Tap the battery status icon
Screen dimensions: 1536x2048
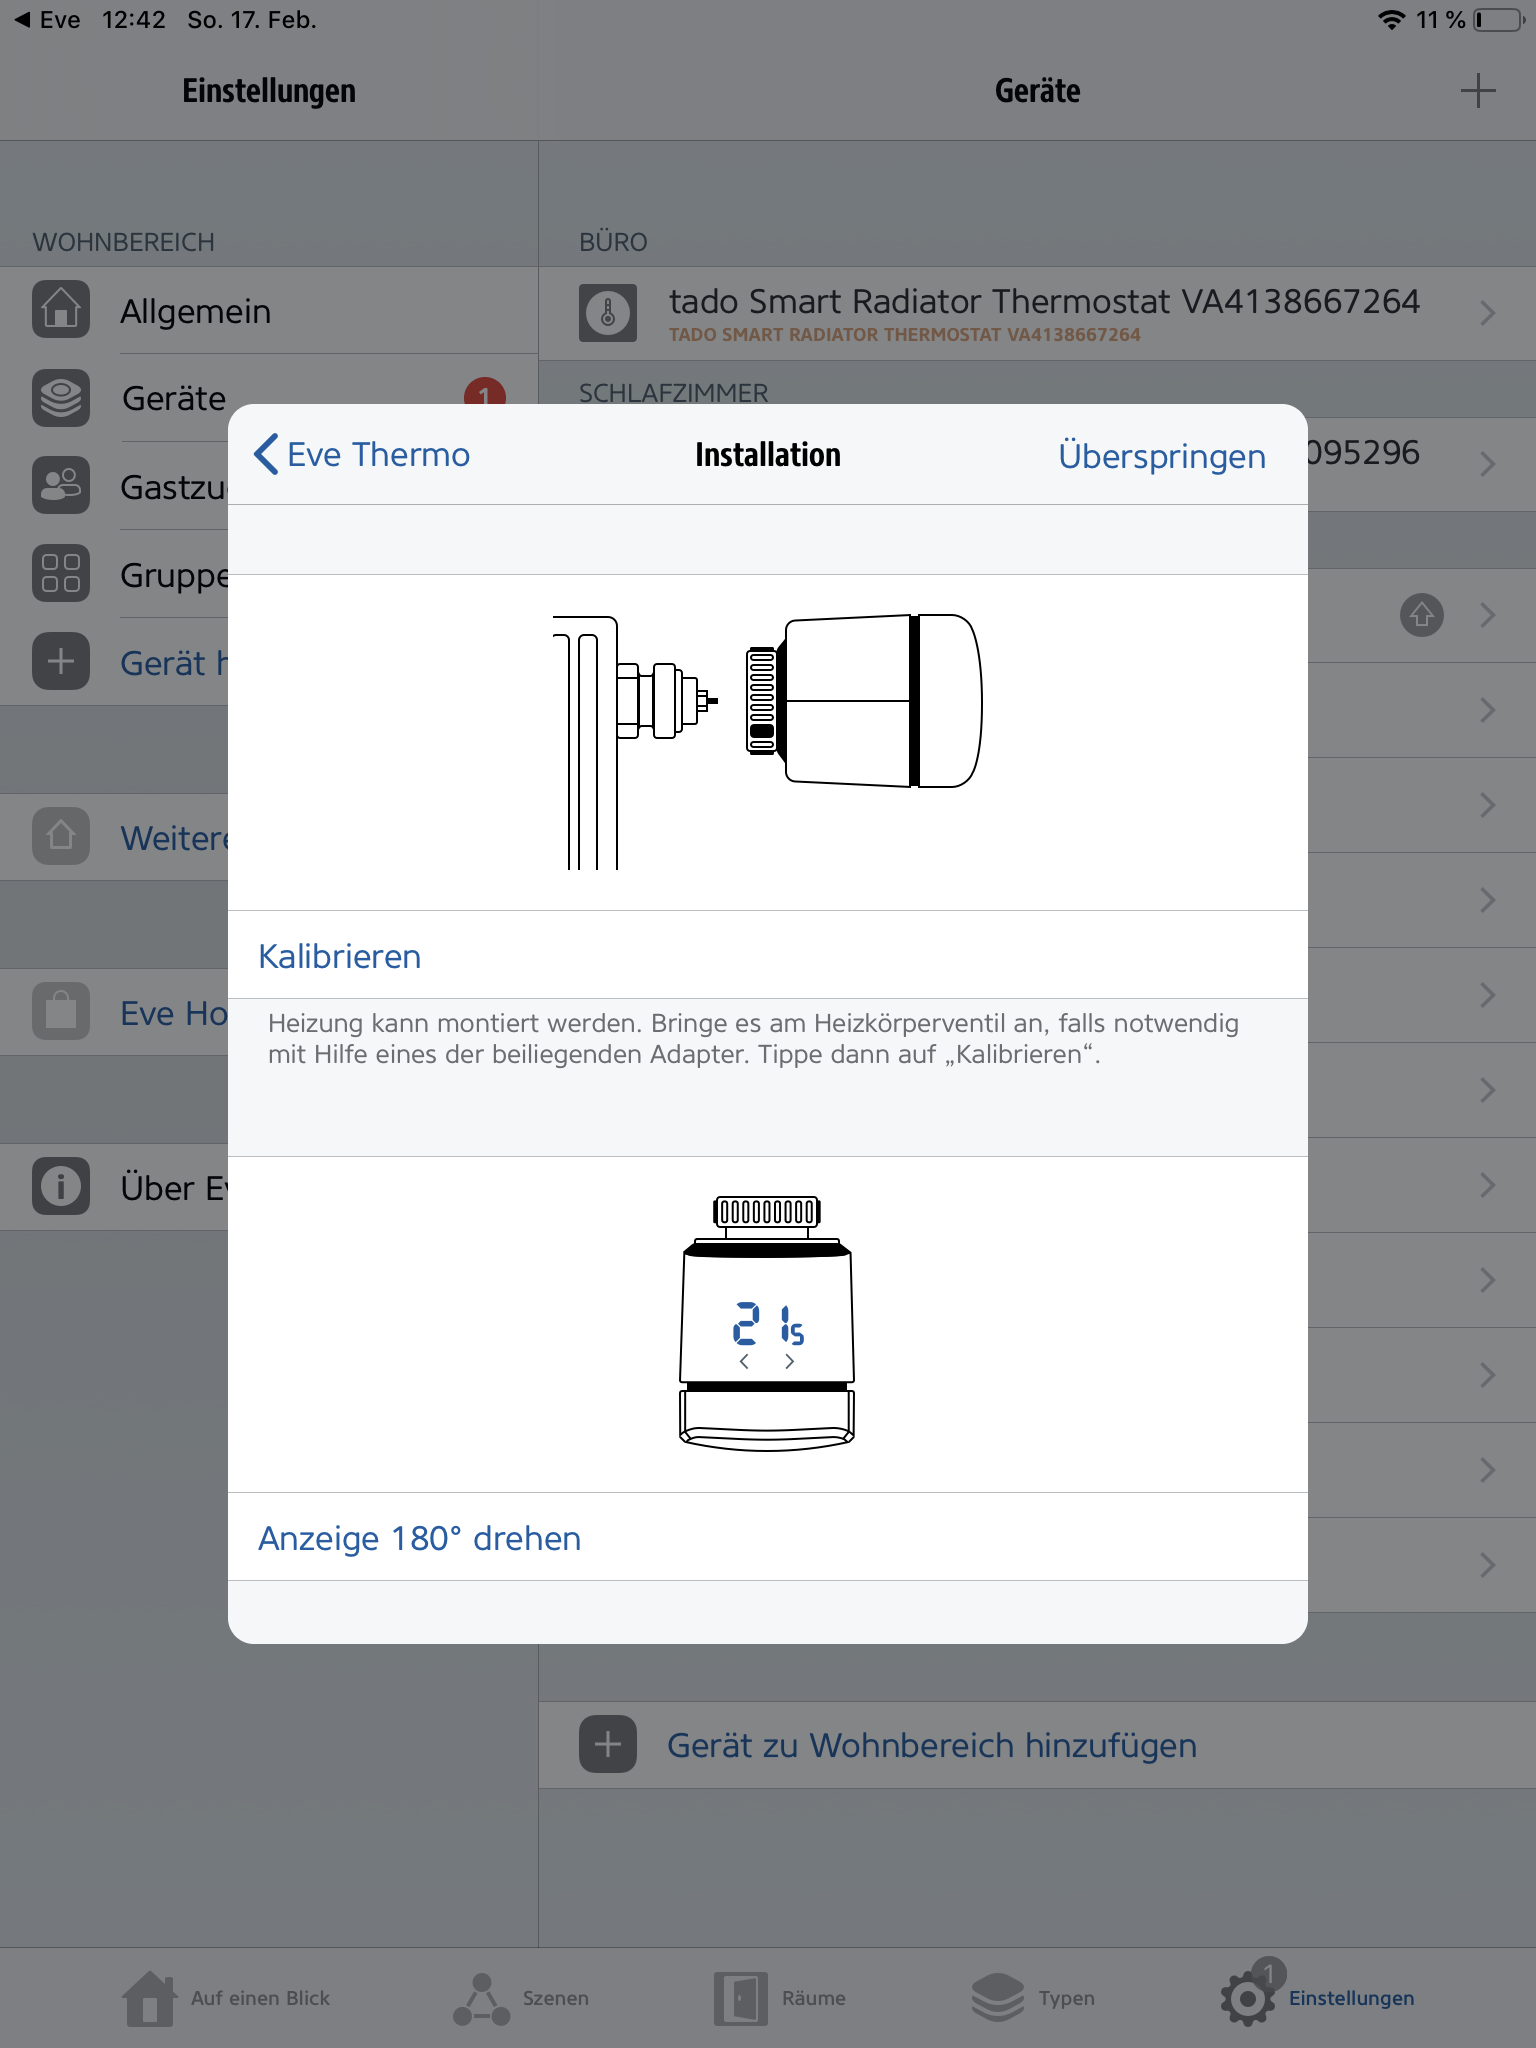tap(1499, 20)
